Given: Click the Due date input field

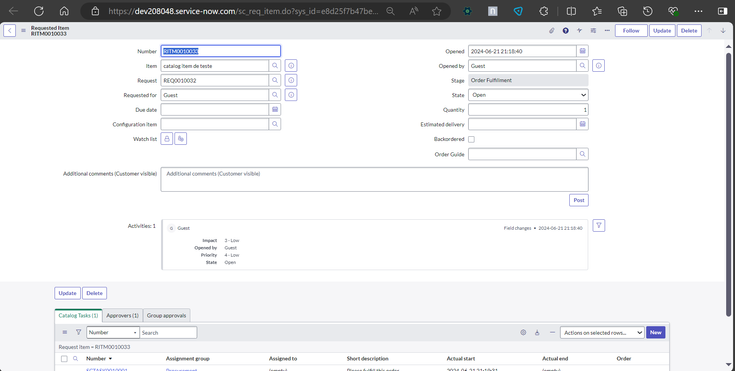Looking at the screenshot, I should coord(215,109).
